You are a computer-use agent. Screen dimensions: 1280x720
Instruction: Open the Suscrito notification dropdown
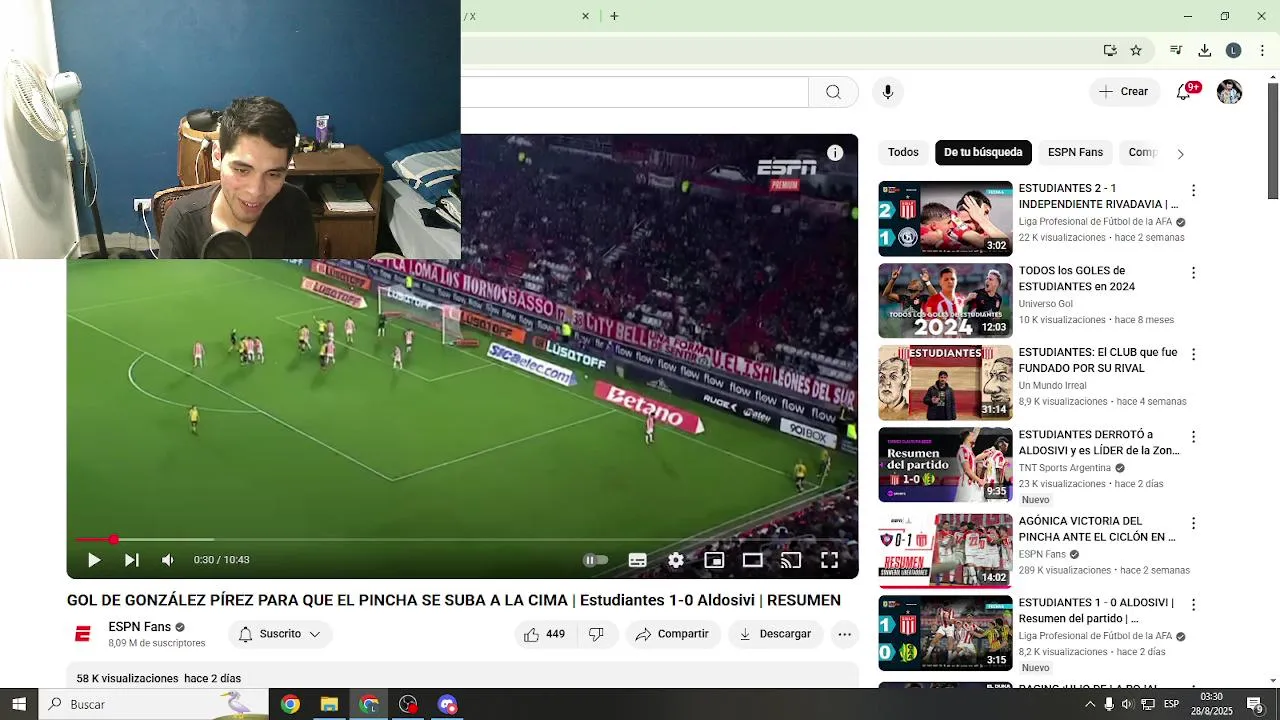point(280,634)
